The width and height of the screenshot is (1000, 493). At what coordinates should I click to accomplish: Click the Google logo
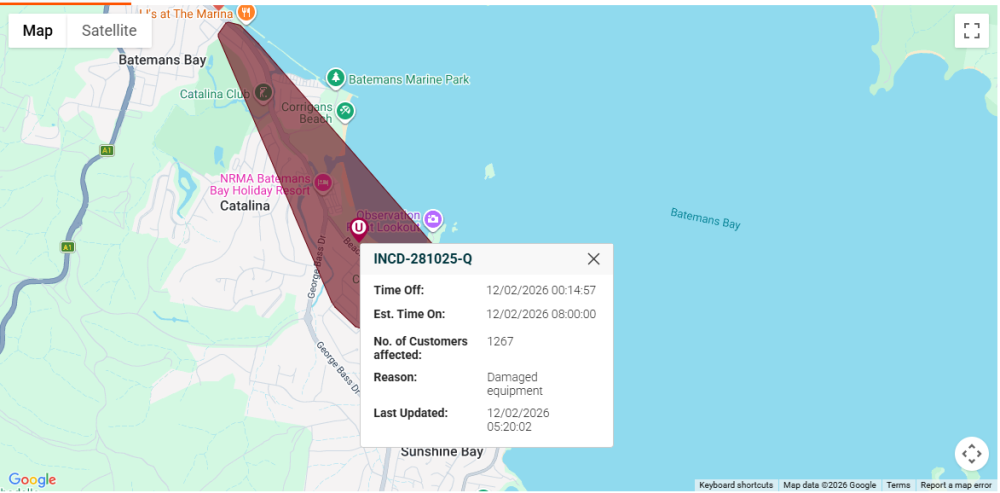(x=32, y=480)
